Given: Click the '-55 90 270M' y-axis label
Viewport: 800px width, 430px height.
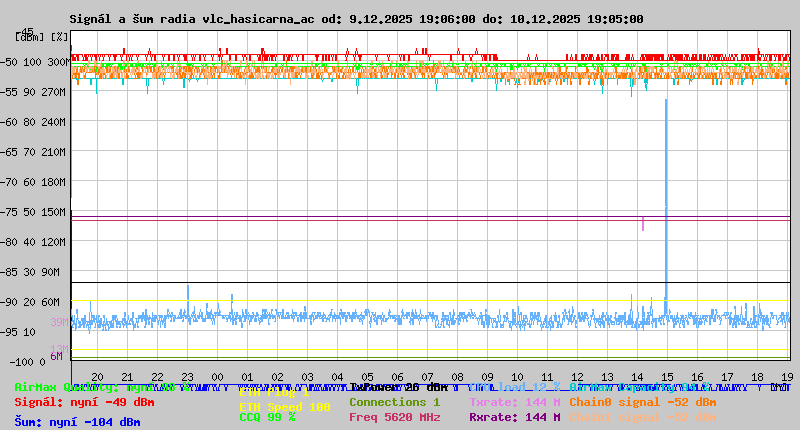Looking at the screenshot, I should (33, 92).
